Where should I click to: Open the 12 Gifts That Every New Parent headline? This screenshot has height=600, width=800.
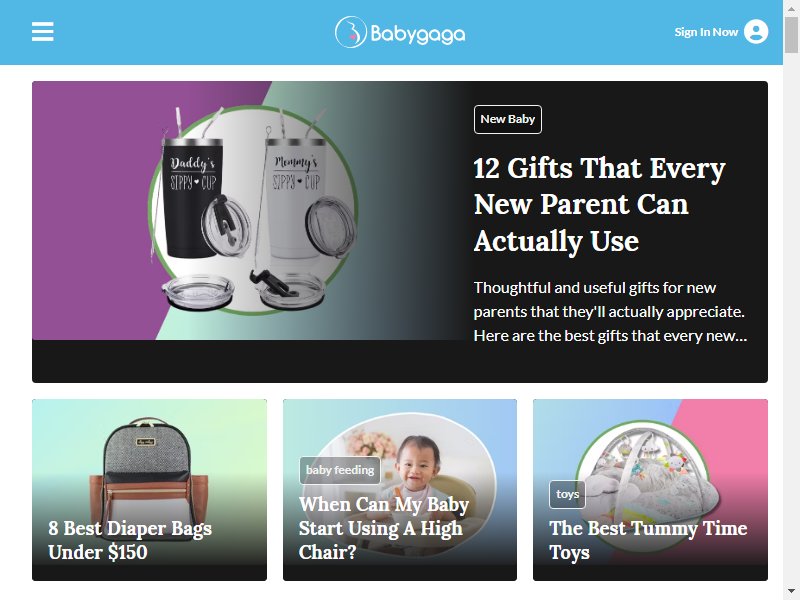coord(599,204)
